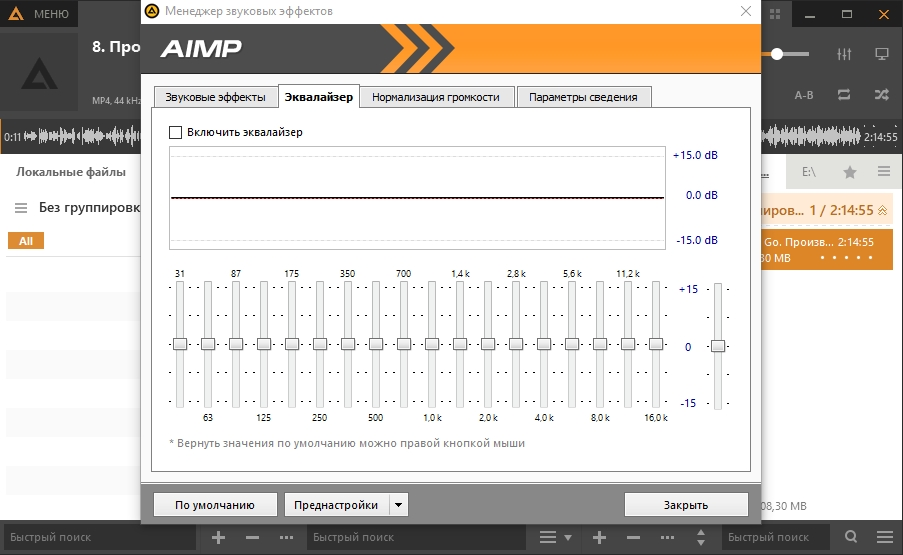Click the 1,4k band slider handle
The image size is (903, 555).
click(x=460, y=344)
